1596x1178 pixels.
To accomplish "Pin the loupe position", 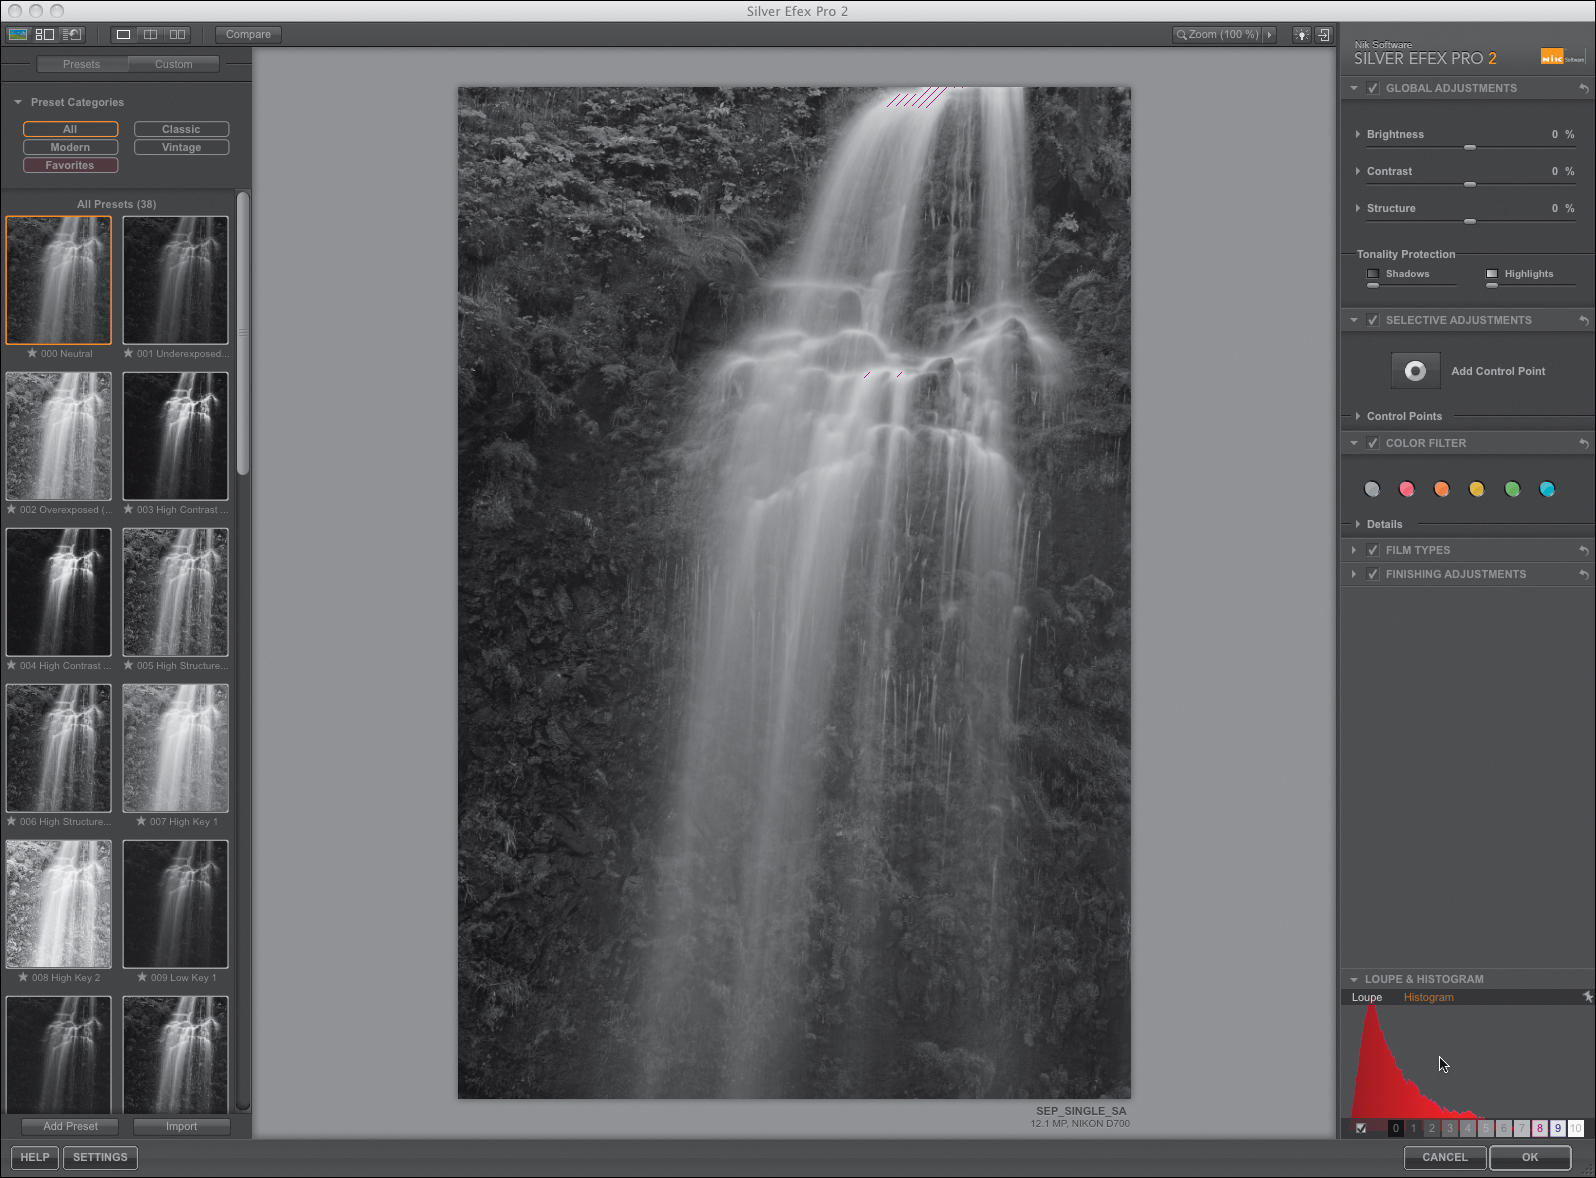I will point(1587,997).
